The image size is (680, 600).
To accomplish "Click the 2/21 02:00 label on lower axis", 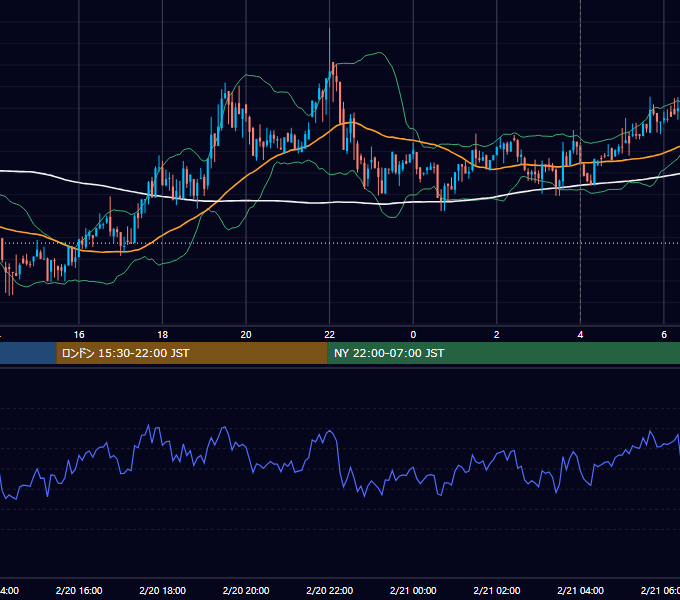I will tap(497, 590).
